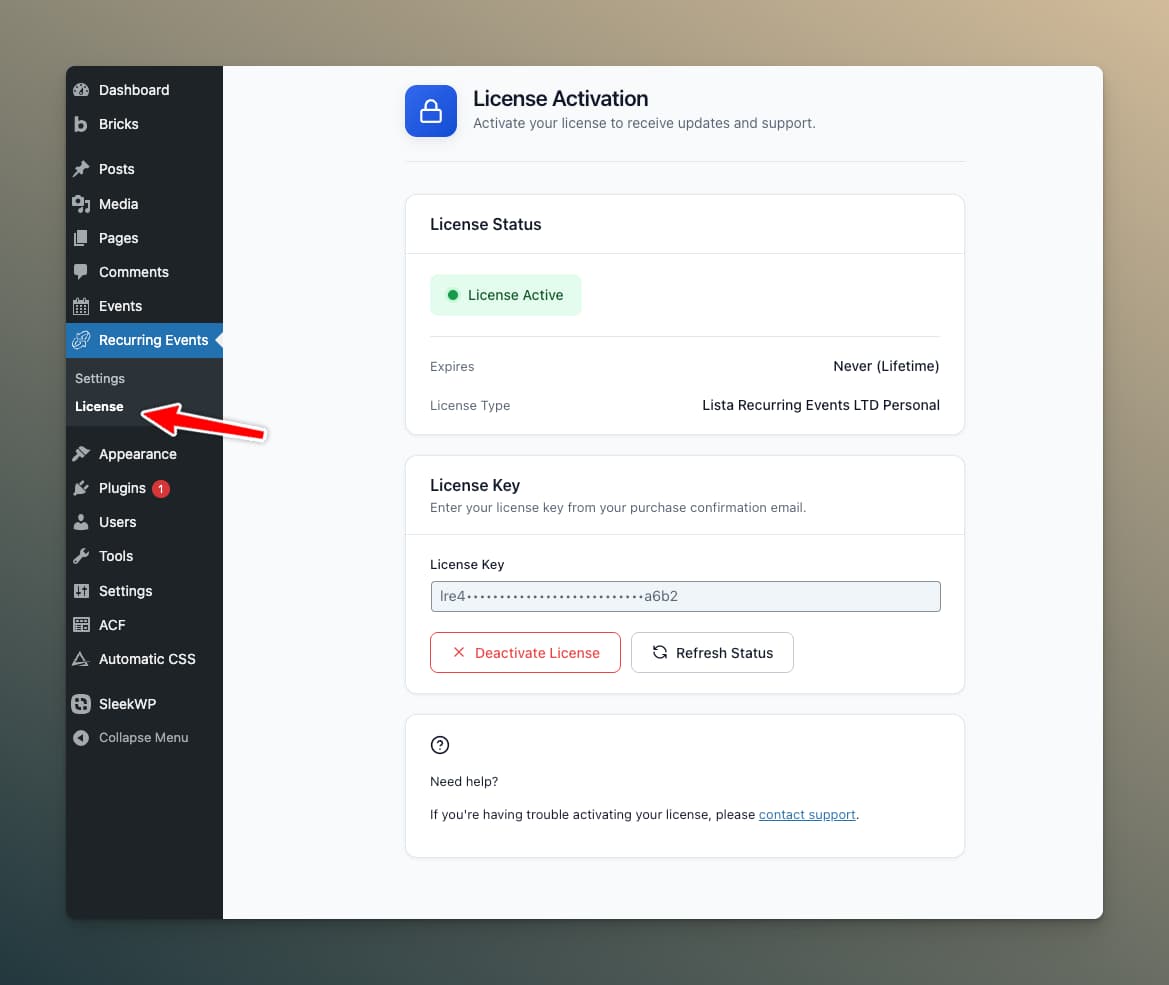Open the Comments section
1169x985 pixels.
pos(133,271)
